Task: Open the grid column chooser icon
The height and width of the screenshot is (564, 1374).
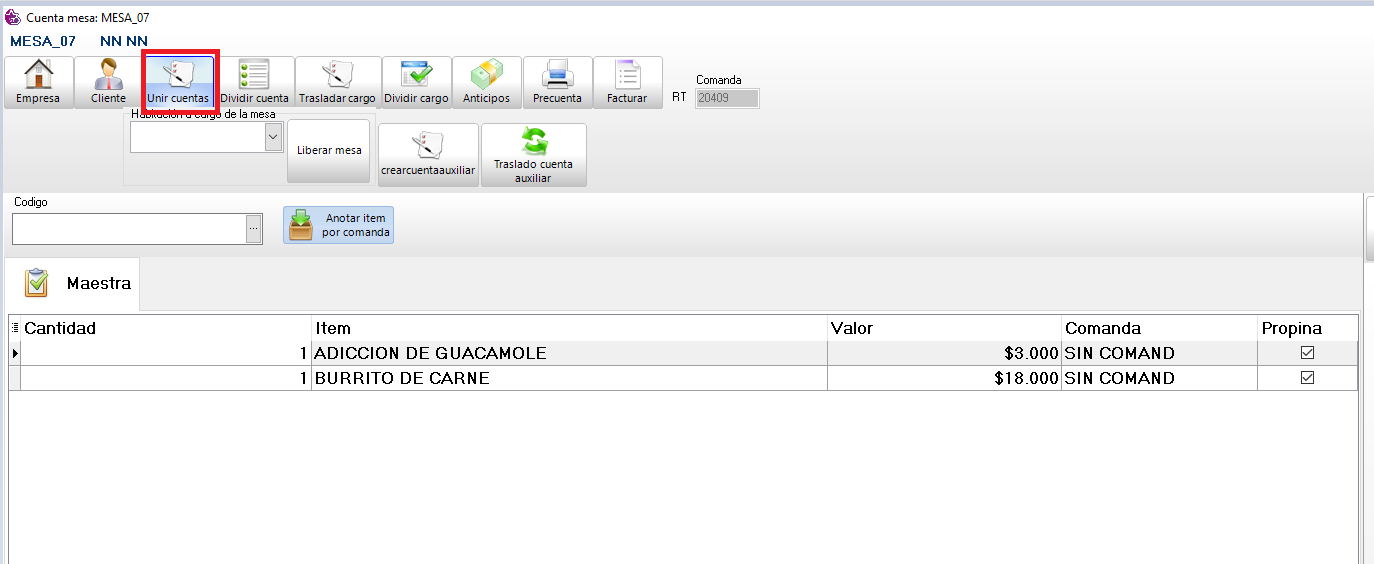Action: coord(14,328)
